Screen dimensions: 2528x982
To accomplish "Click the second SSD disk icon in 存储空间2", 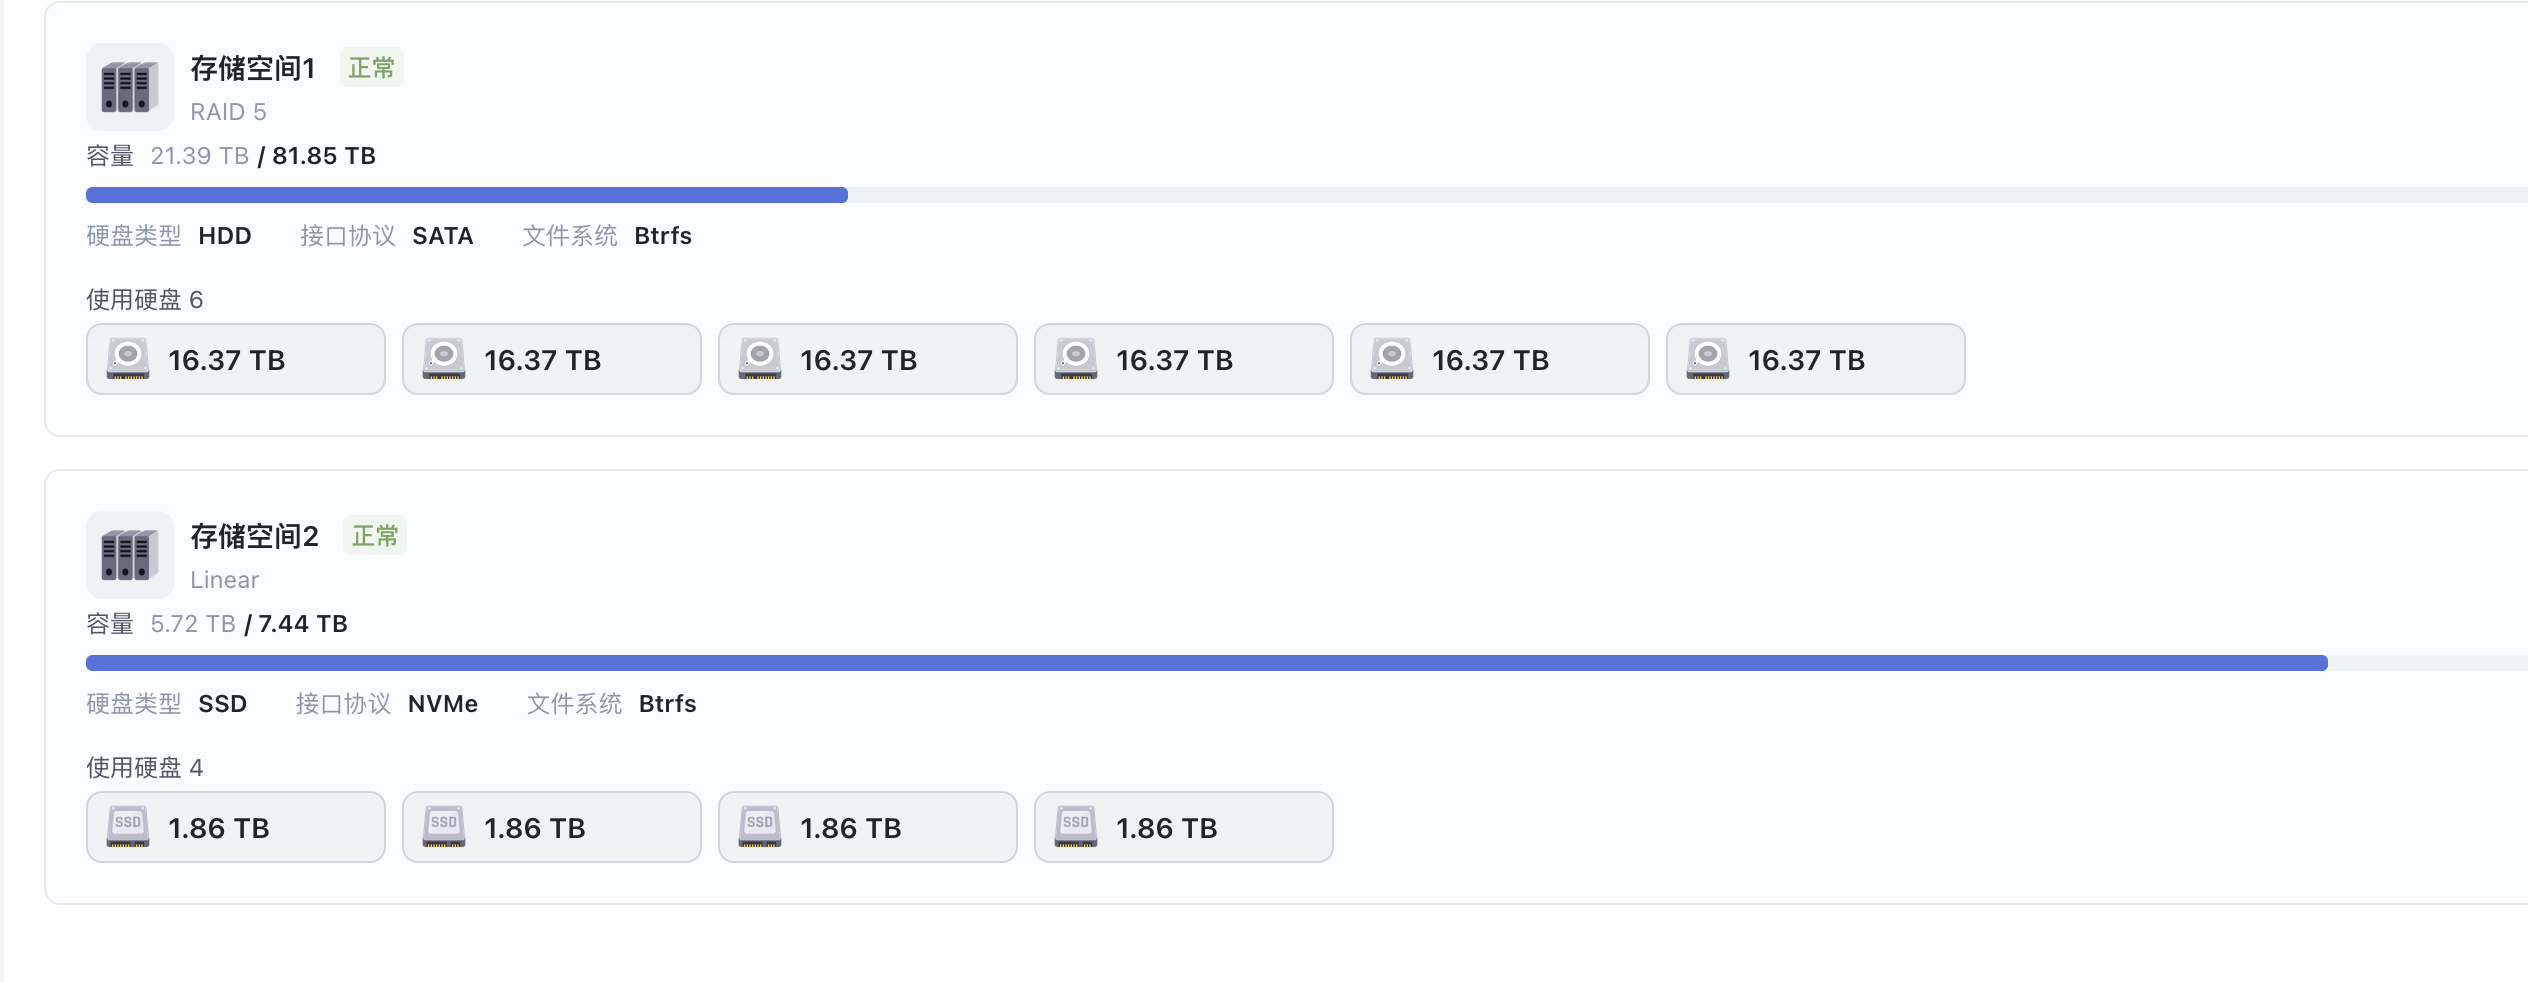I will coord(444,827).
